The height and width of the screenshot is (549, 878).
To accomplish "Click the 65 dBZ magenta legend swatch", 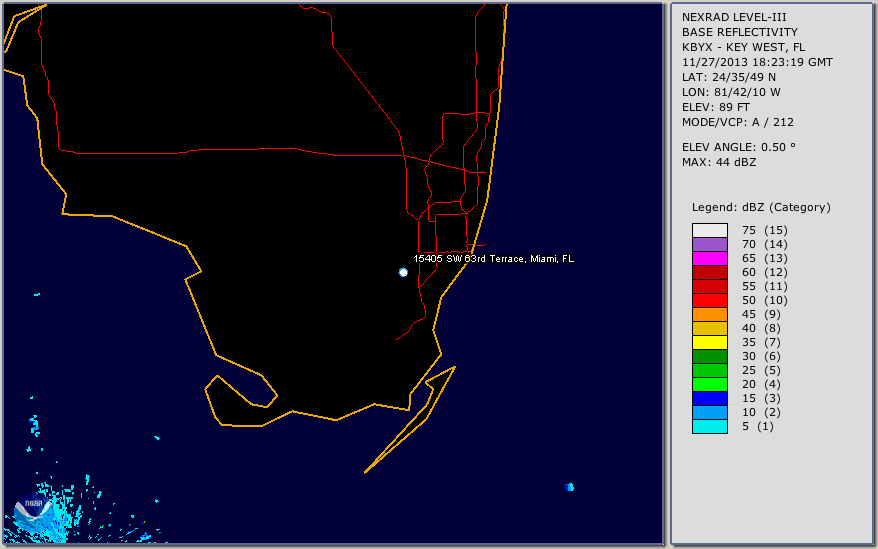I will 710,258.
